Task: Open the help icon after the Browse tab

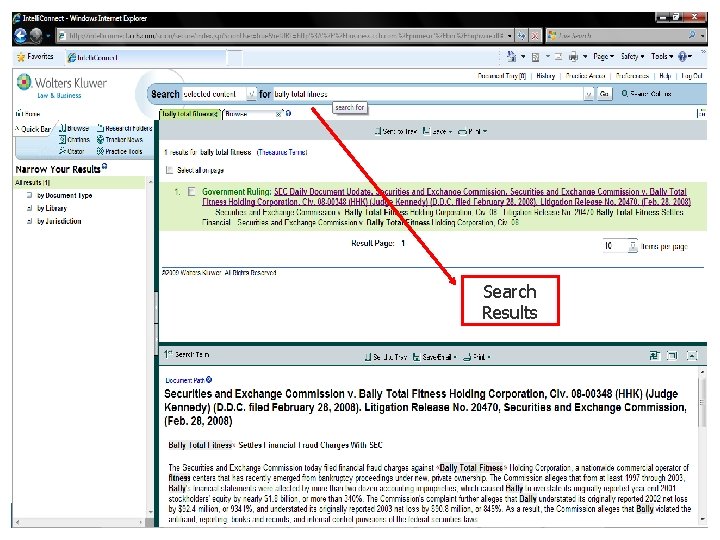Action: point(288,113)
